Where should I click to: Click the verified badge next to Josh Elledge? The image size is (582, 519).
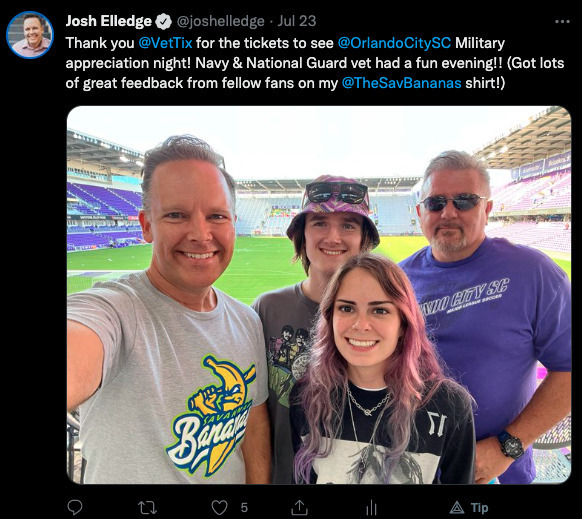coord(163,22)
